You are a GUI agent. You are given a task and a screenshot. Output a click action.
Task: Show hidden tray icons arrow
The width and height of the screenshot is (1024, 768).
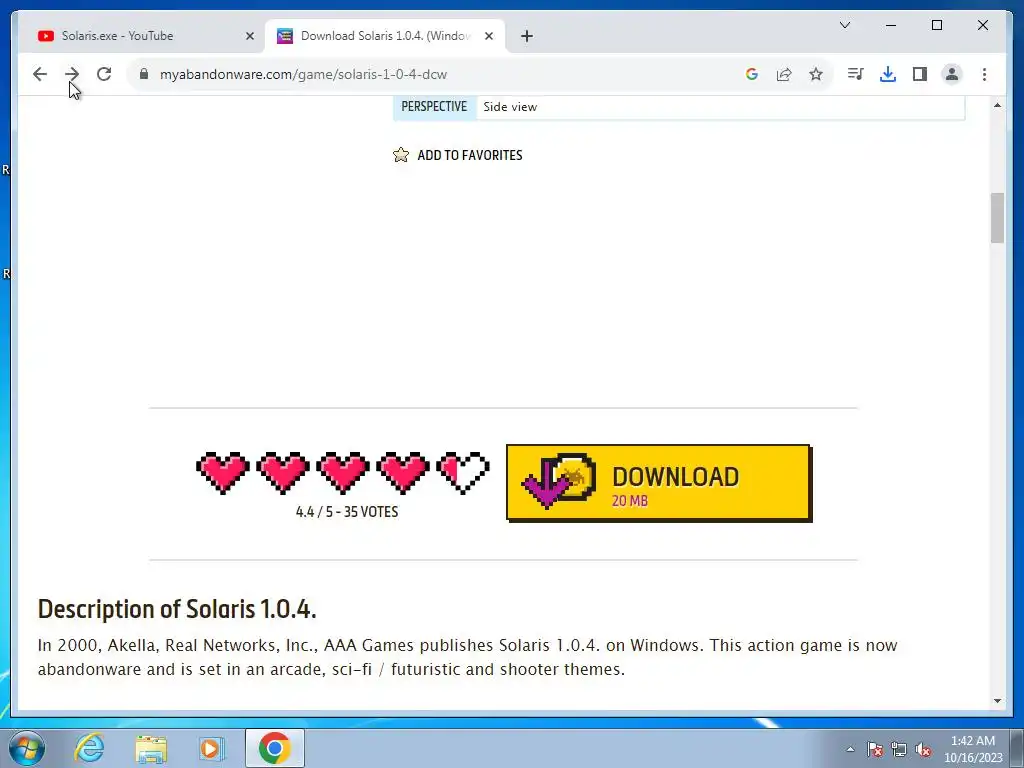point(850,749)
